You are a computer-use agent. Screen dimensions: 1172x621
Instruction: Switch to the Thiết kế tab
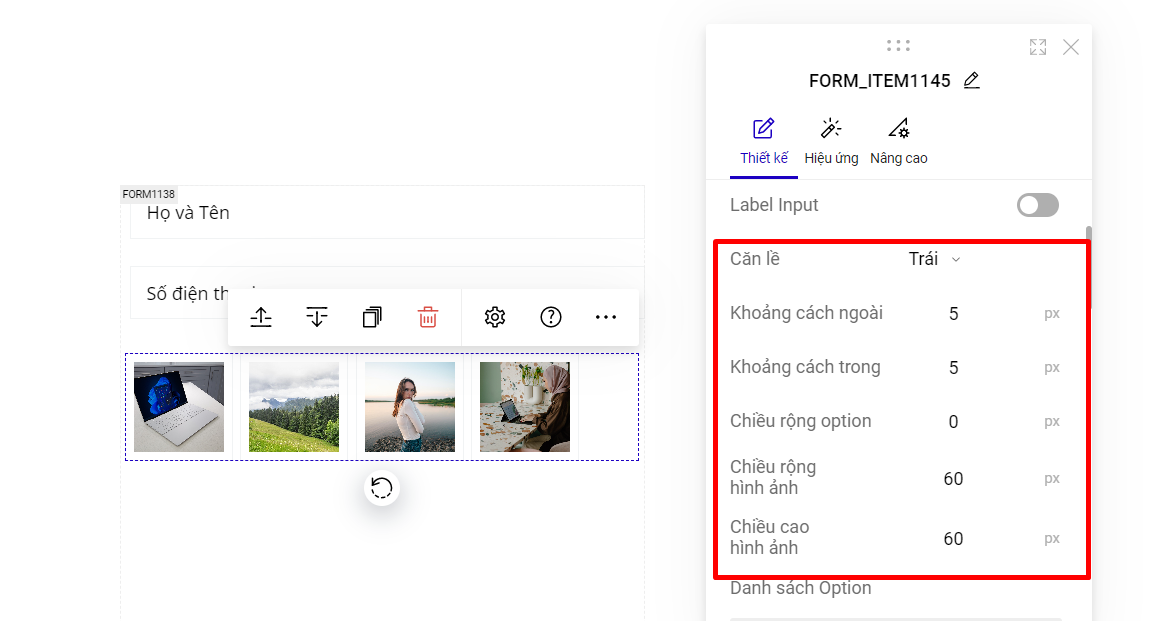764,142
